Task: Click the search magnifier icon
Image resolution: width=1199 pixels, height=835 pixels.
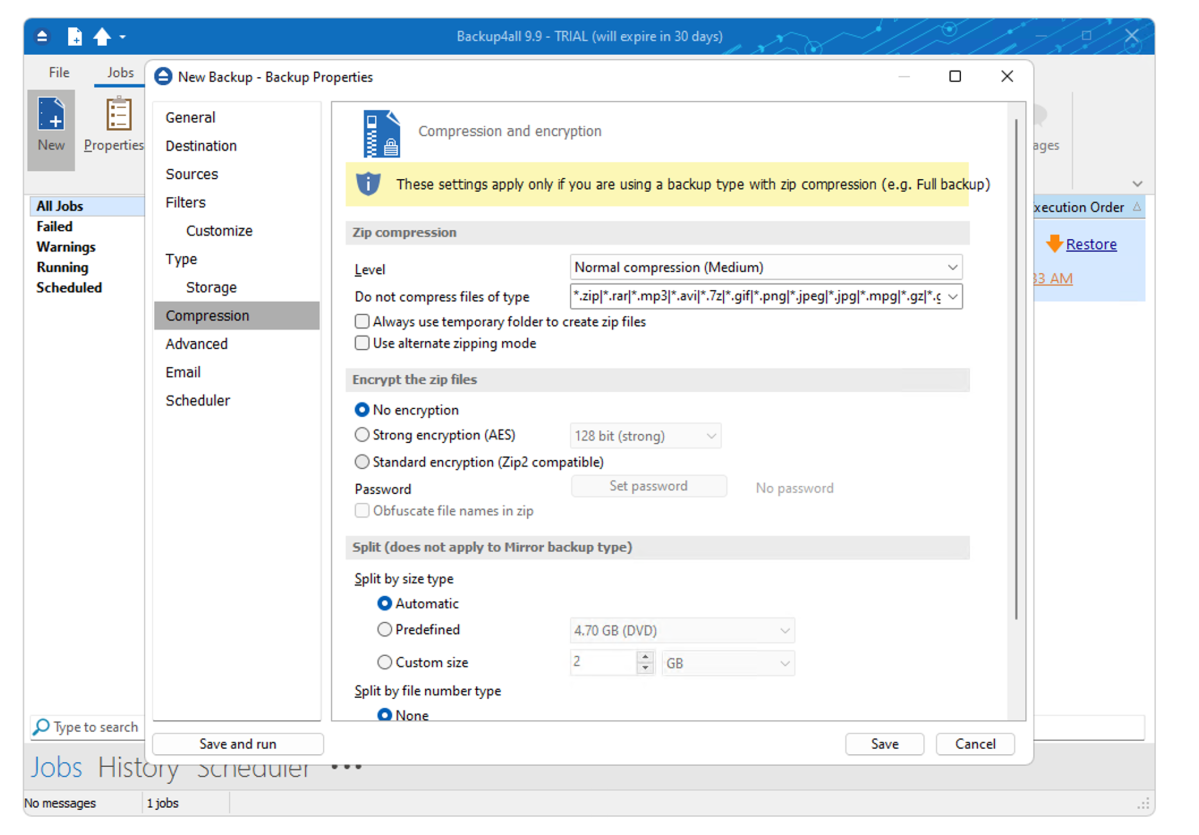Action: [42, 726]
